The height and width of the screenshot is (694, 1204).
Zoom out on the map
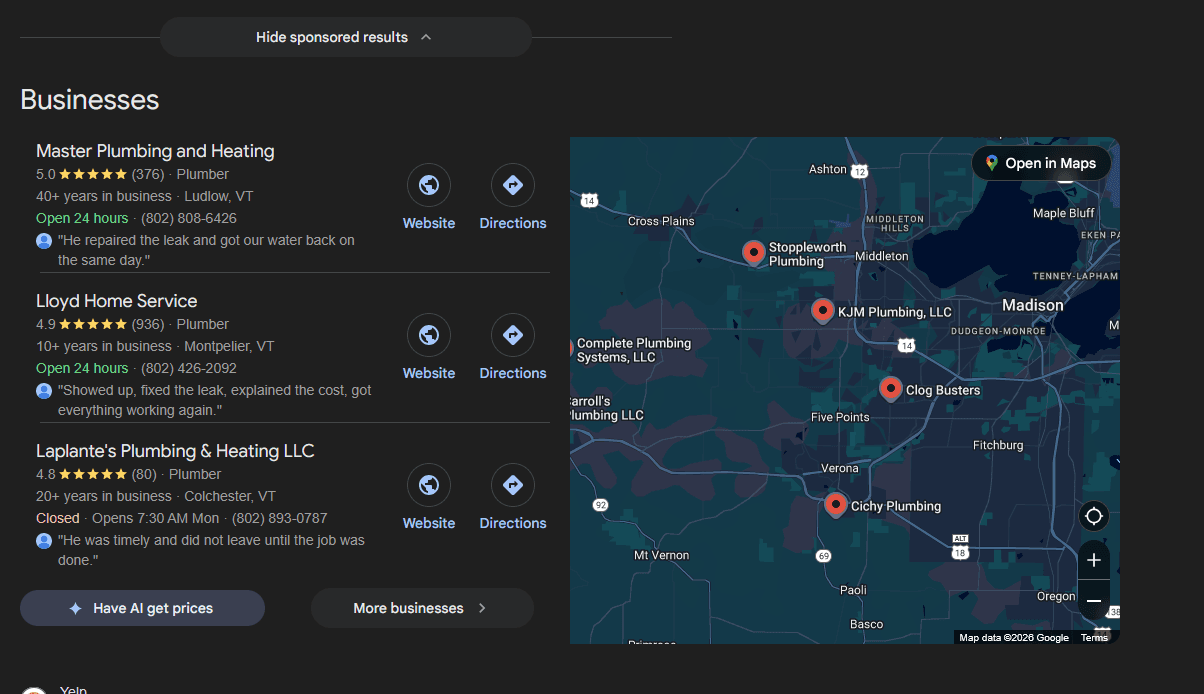point(1093,601)
